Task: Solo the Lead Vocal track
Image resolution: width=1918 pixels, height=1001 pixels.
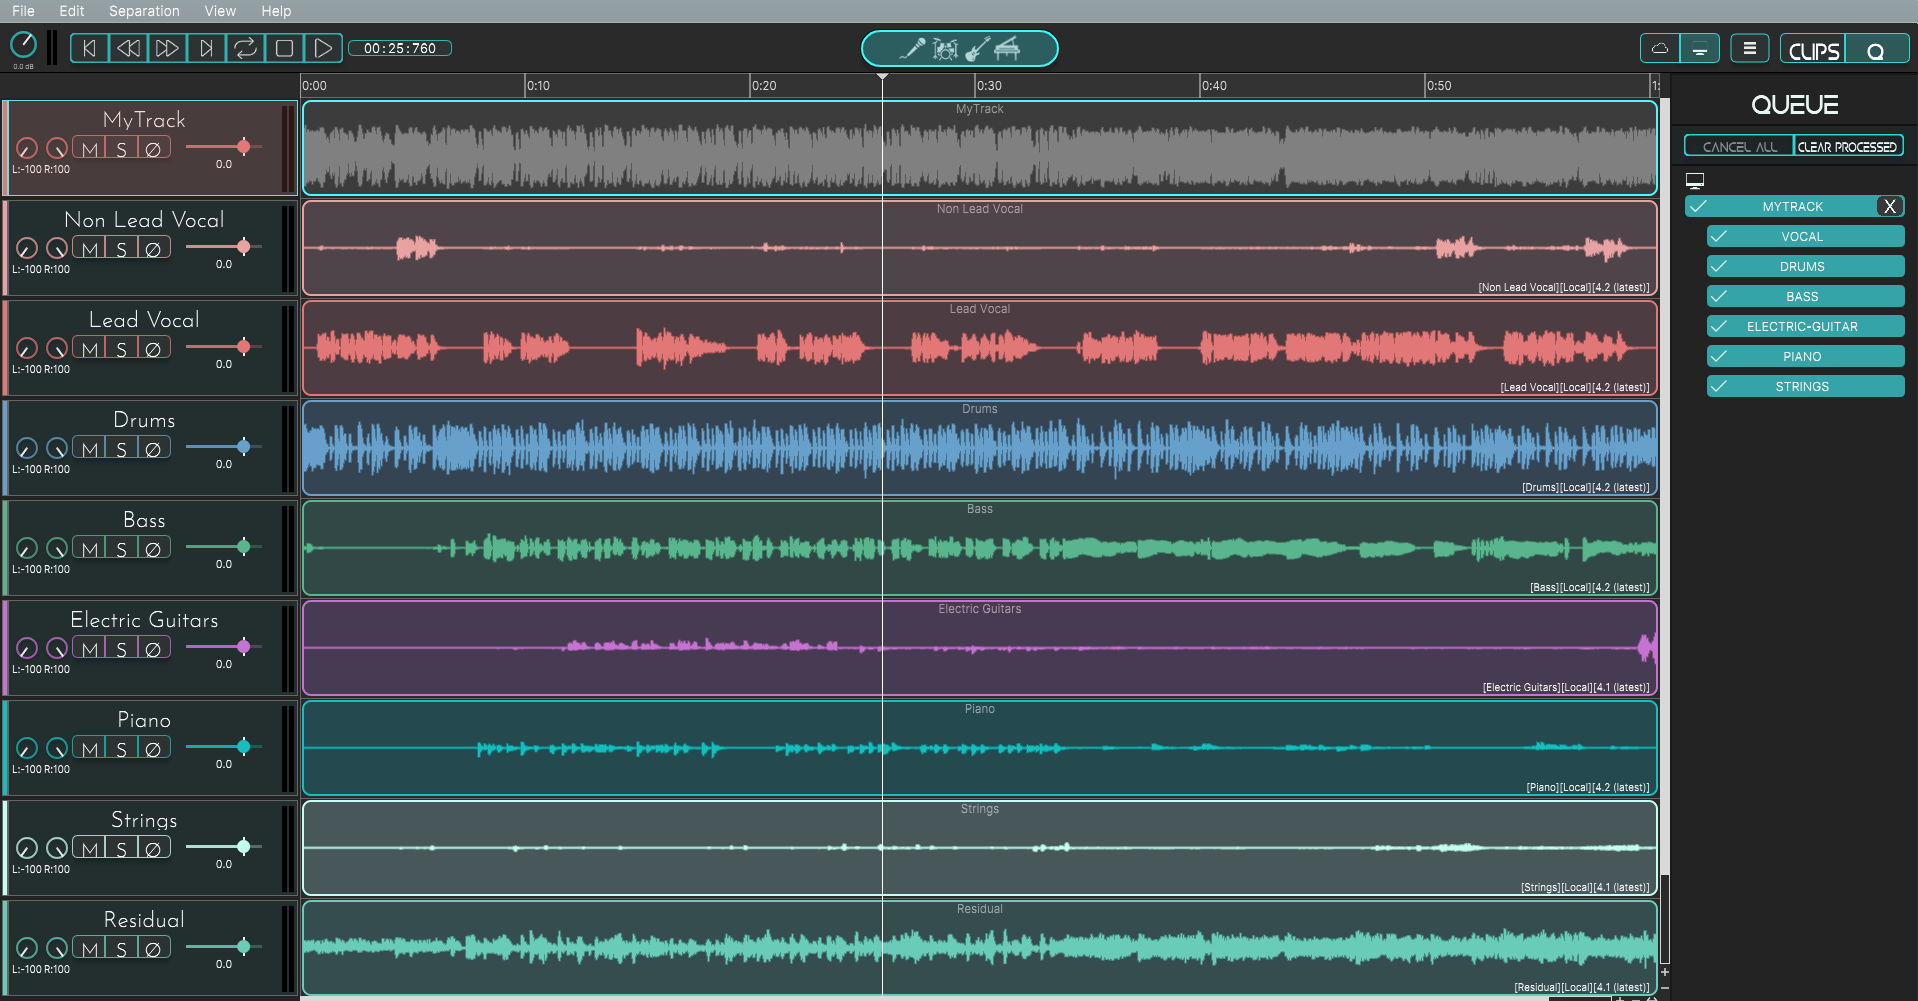Action: [121, 347]
